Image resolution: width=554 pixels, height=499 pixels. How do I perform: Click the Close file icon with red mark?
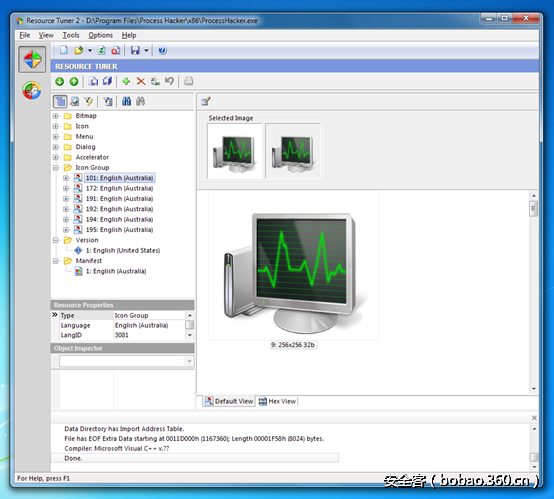116,50
